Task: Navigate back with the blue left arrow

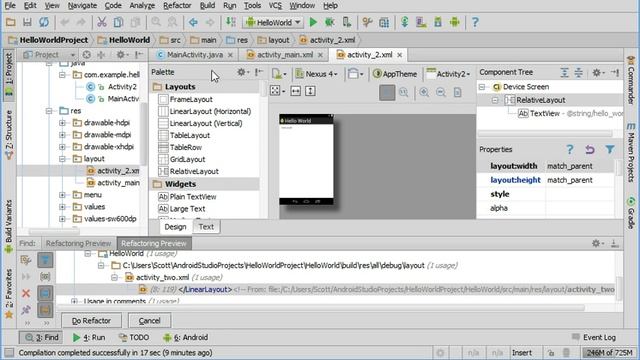Action: tap(193, 22)
